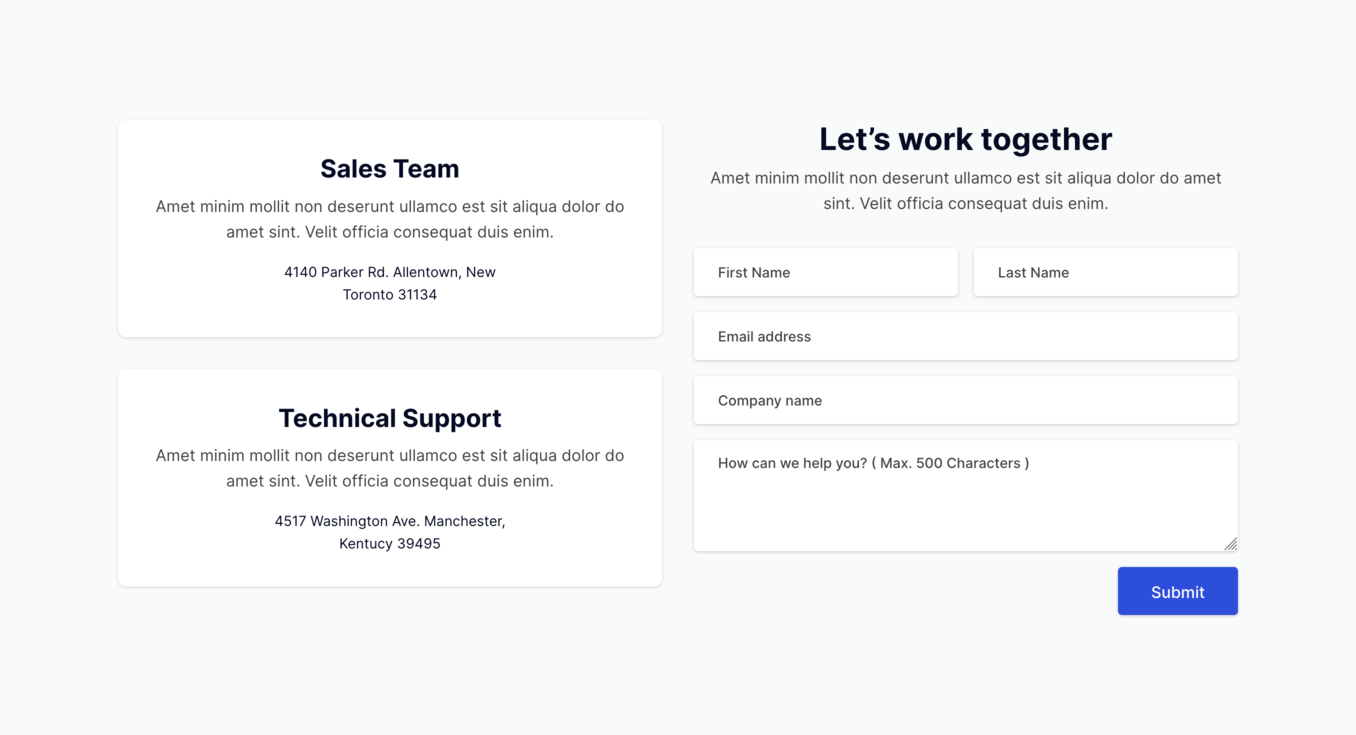Select the Technical Support card
Viewport: 1356px width, 735px height.
(x=390, y=478)
